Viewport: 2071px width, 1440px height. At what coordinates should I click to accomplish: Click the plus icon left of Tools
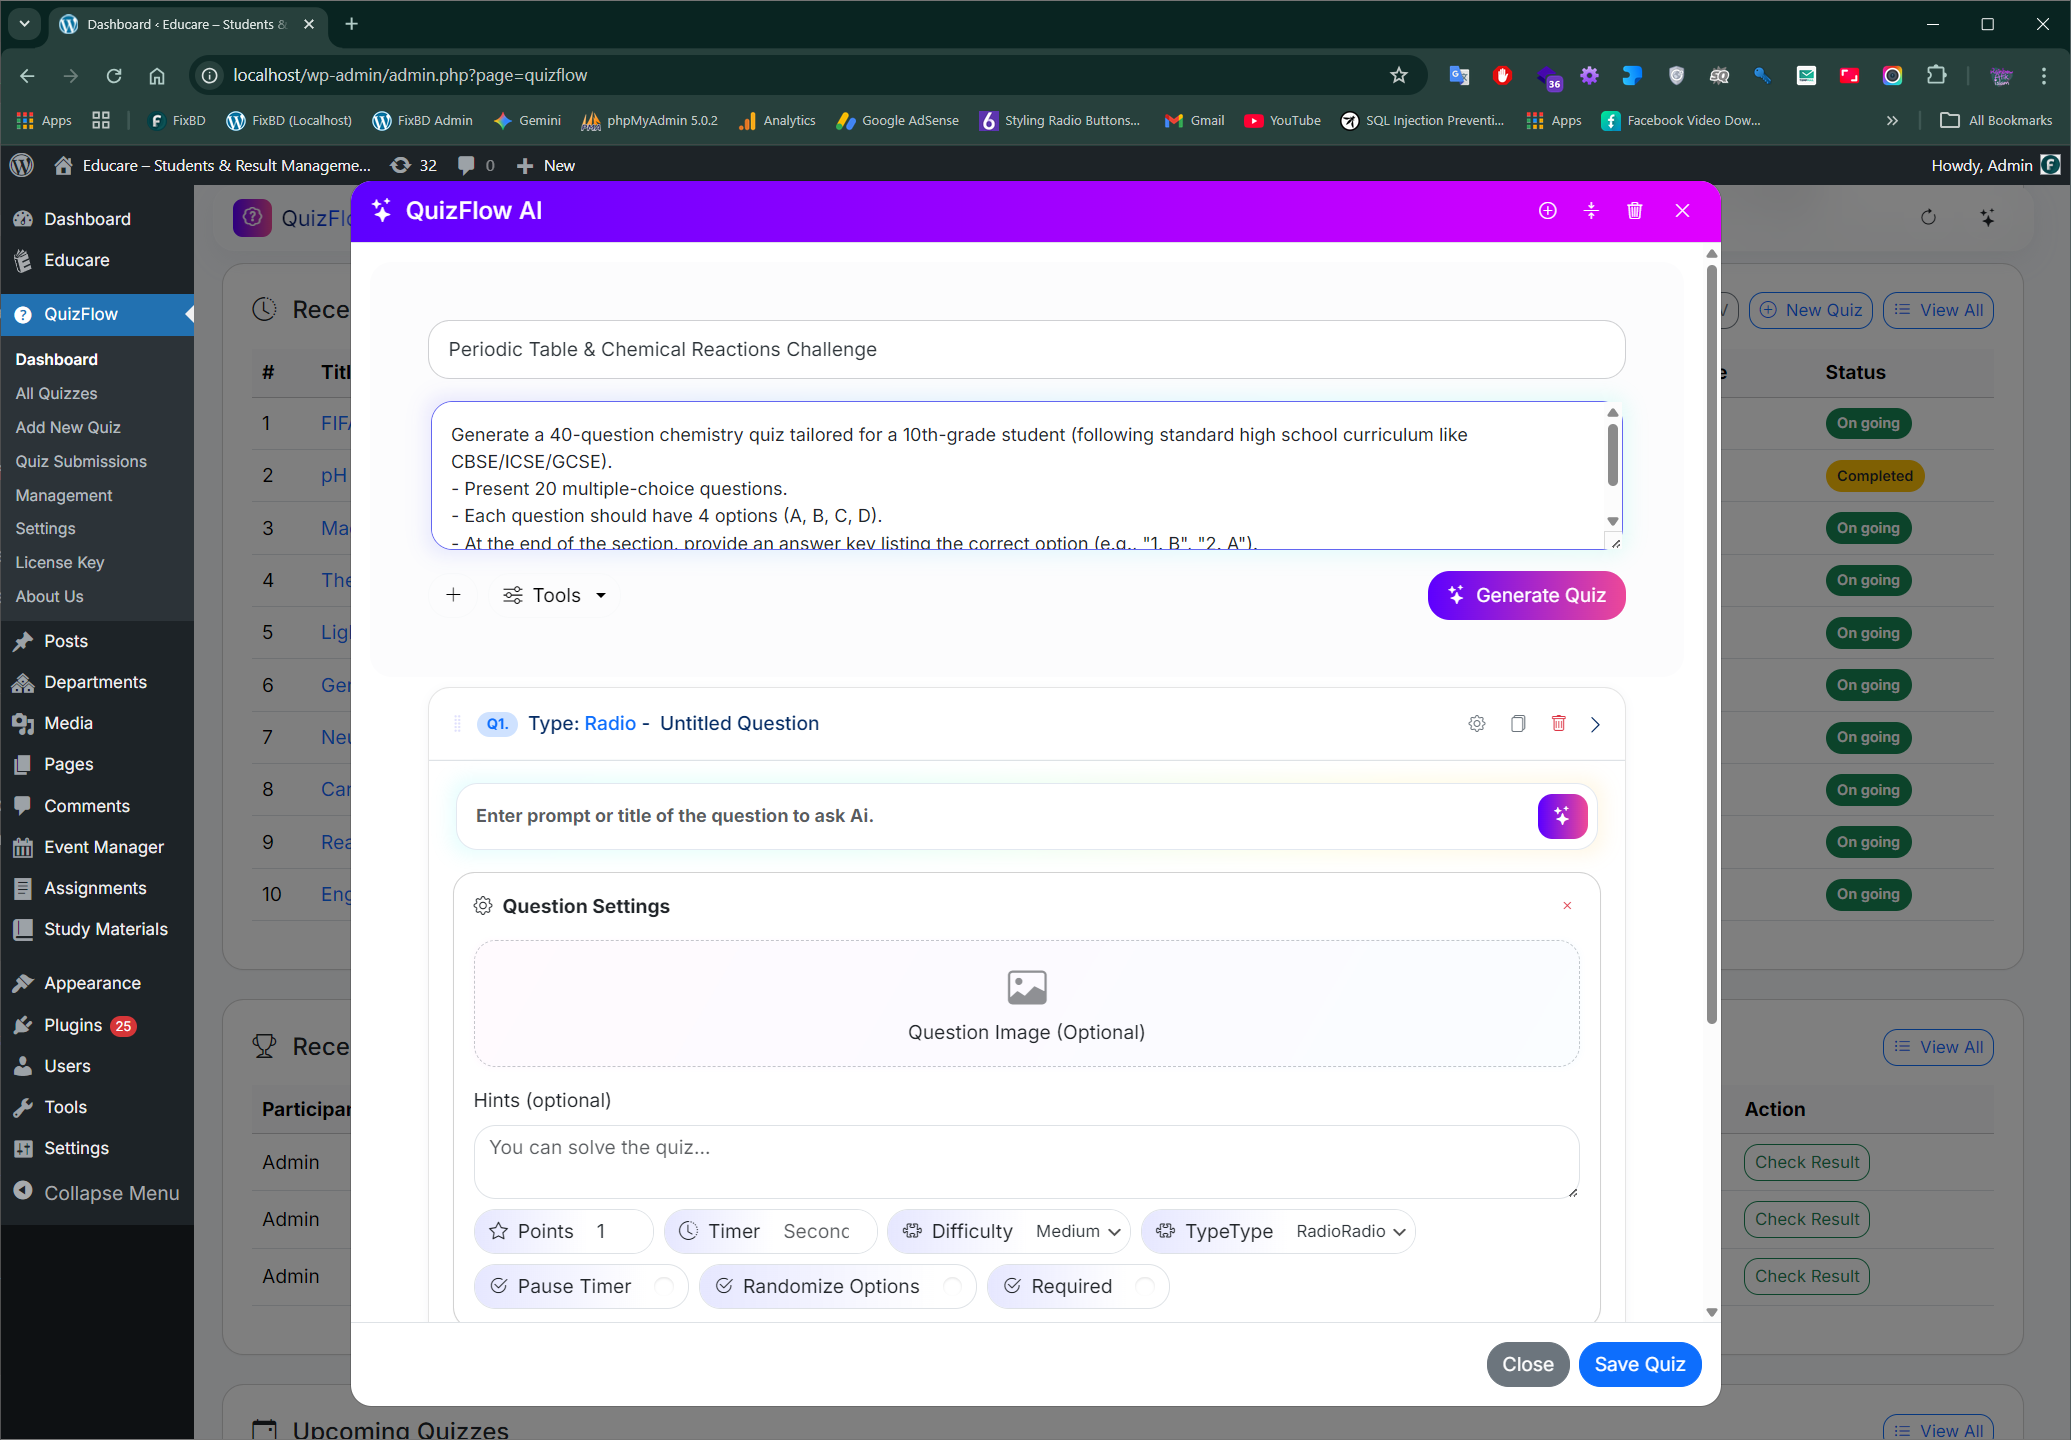453,596
